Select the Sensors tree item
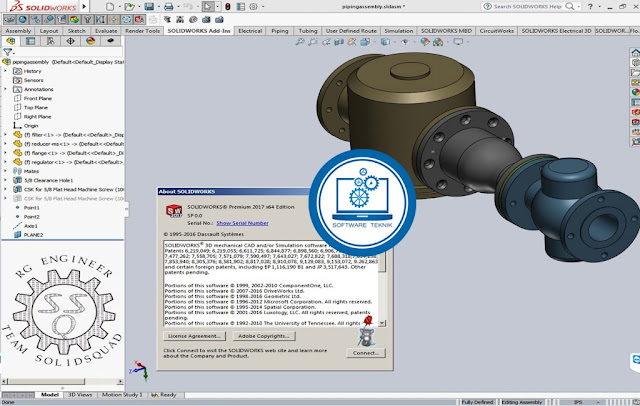 pyautogui.click(x=33, y=80)
